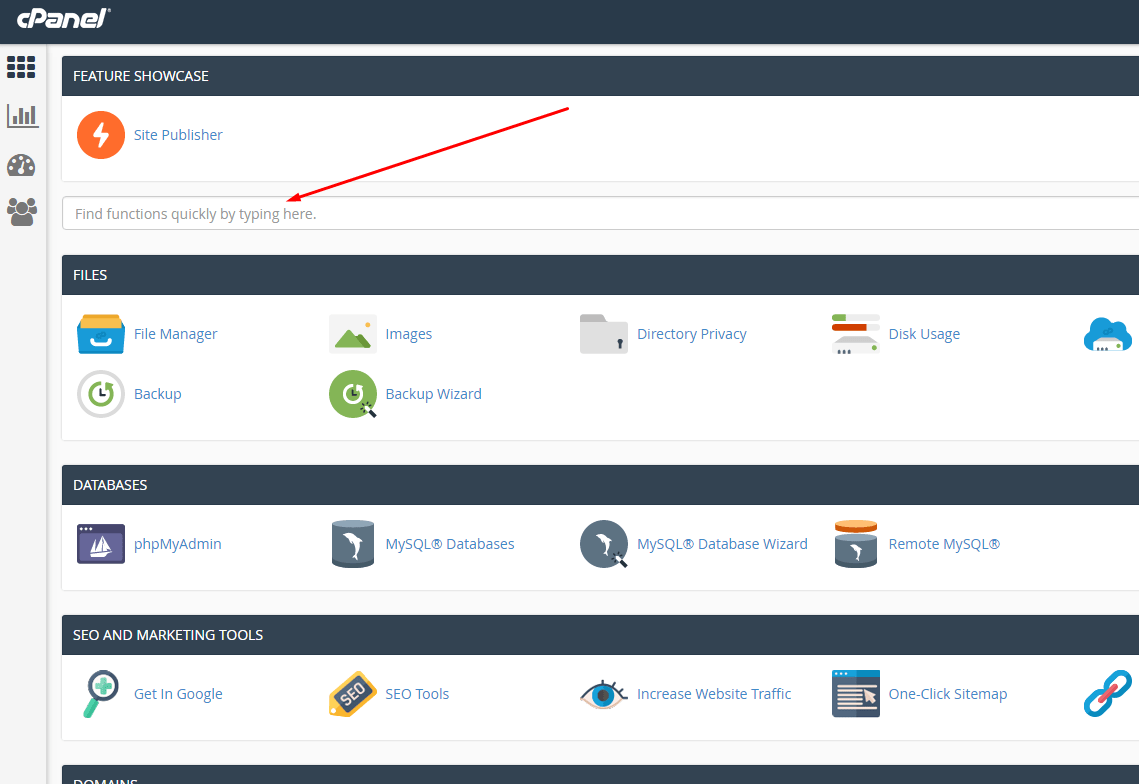Click the Dashboard gauge sidebar icon
1139x784 pixels.
(21, 165)
